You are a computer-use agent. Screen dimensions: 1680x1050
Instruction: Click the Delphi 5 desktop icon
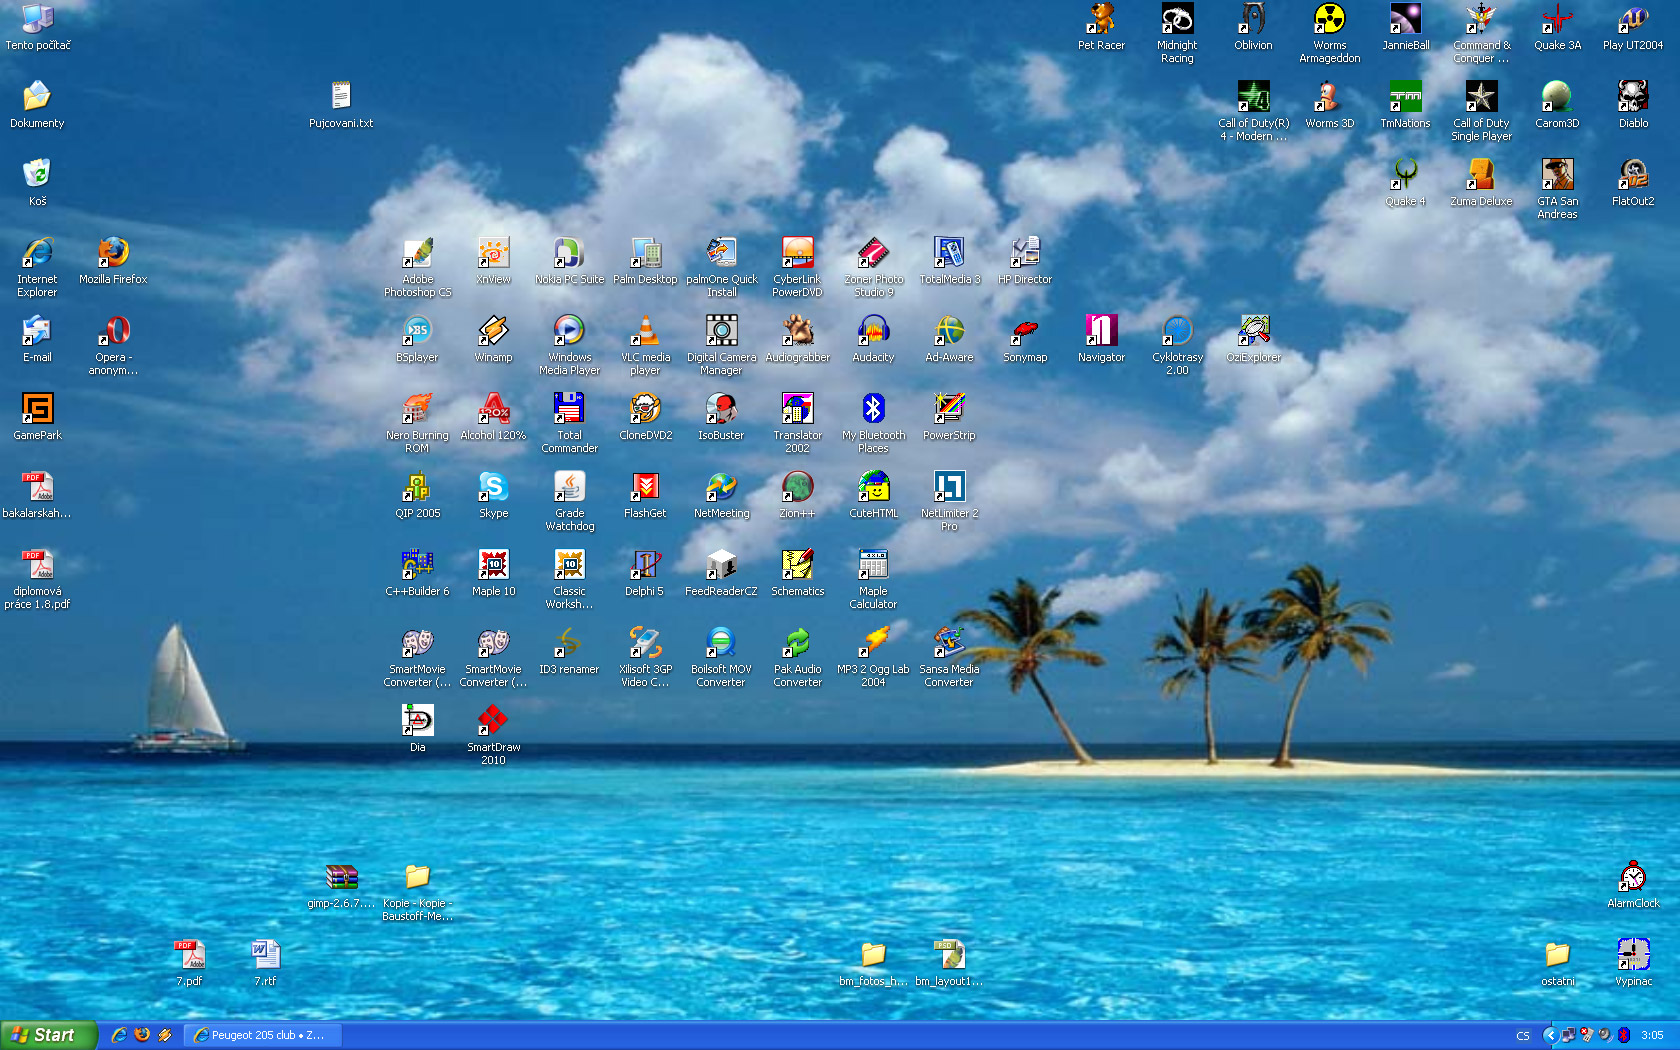pyautogui.click(x=645, y=566)
